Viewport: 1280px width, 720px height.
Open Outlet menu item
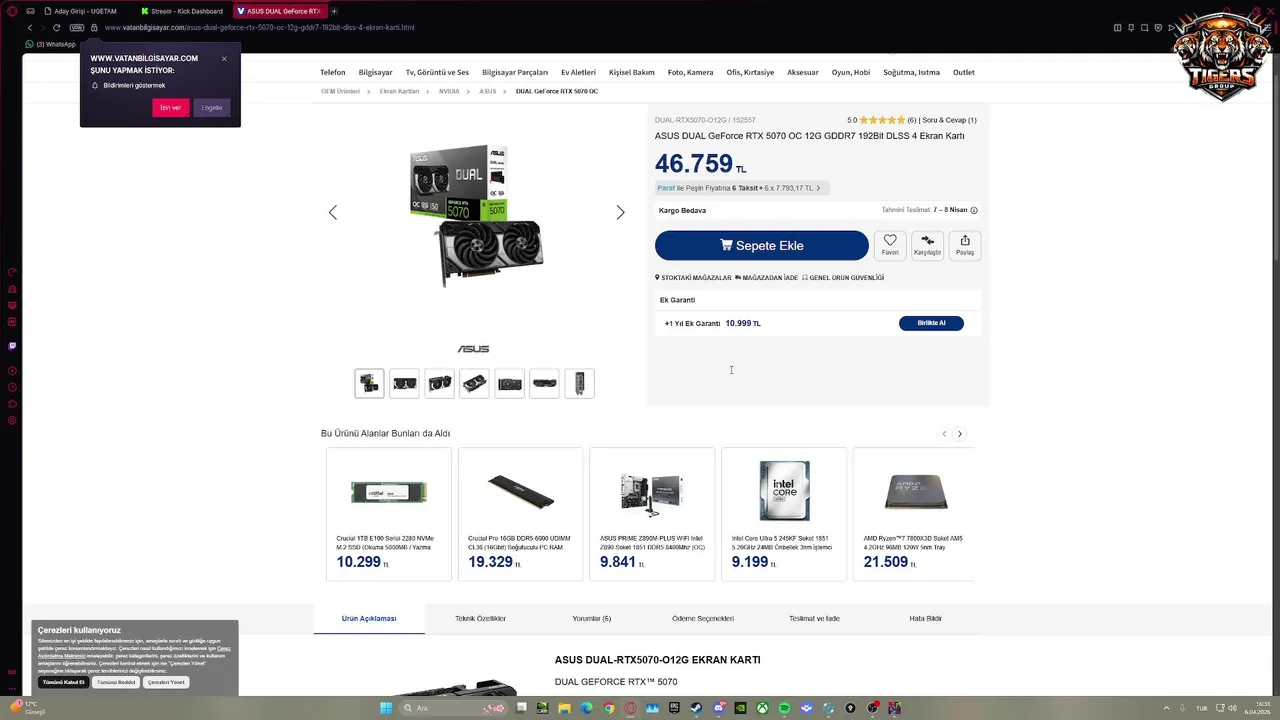coord(964,72)
